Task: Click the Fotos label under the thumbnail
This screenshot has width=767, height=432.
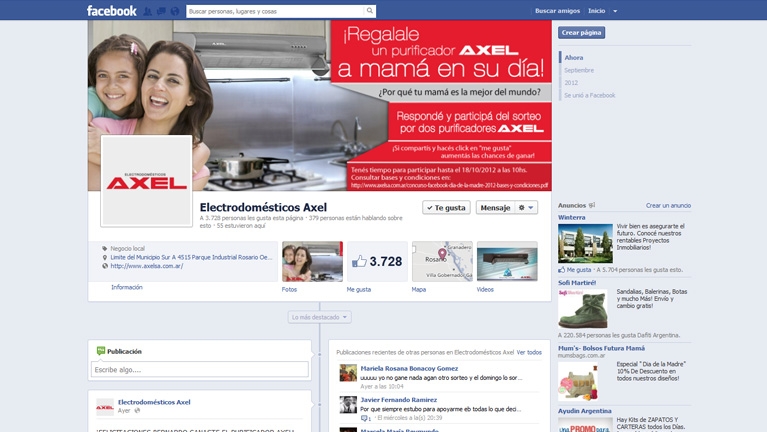Action: coord(289,290)
